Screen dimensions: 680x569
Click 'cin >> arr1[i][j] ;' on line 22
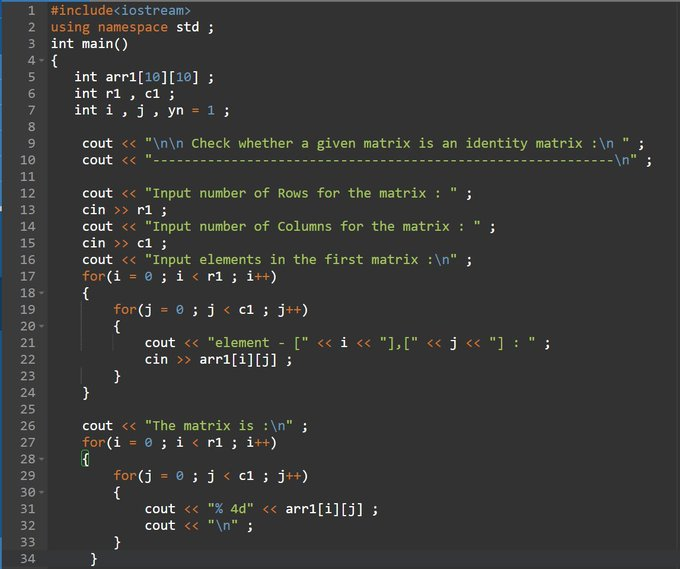[219, 360]
